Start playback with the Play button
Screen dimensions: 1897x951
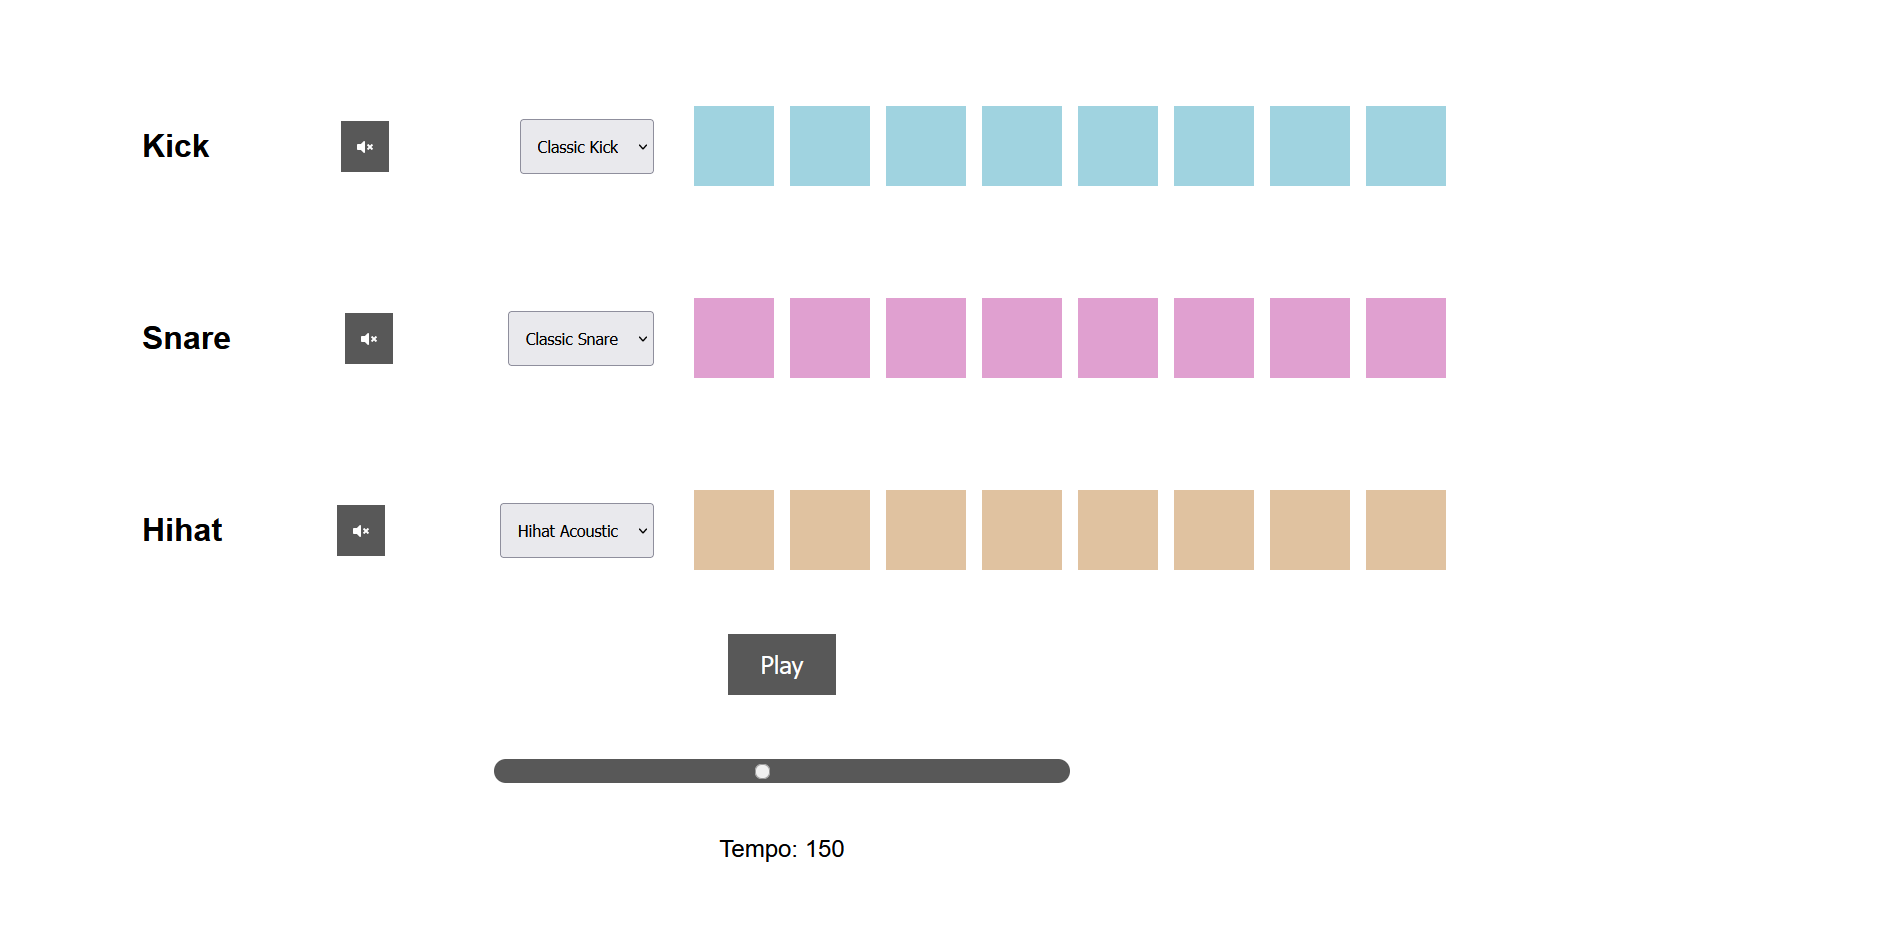click(782, 664)
